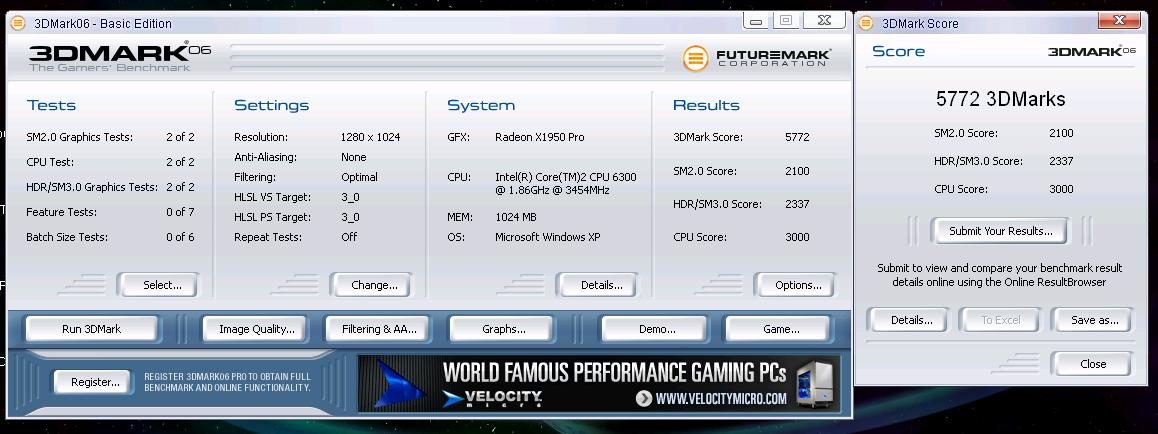Viewport: 1158px width, 434px height.
Task: Click 'CPU Score:' 3000 in the Score window
Action: (1061, 189)
